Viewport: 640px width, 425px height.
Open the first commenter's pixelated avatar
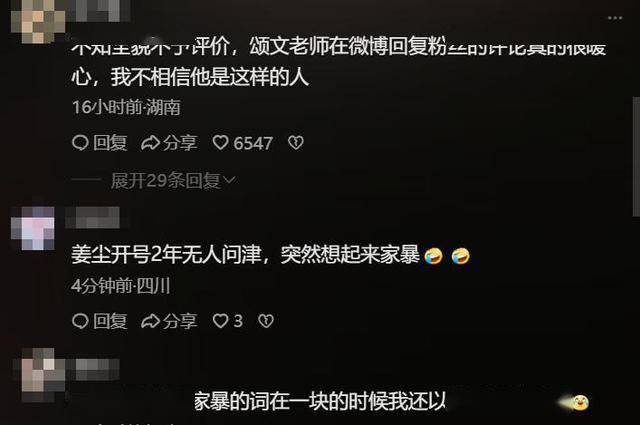pos(38,20)
